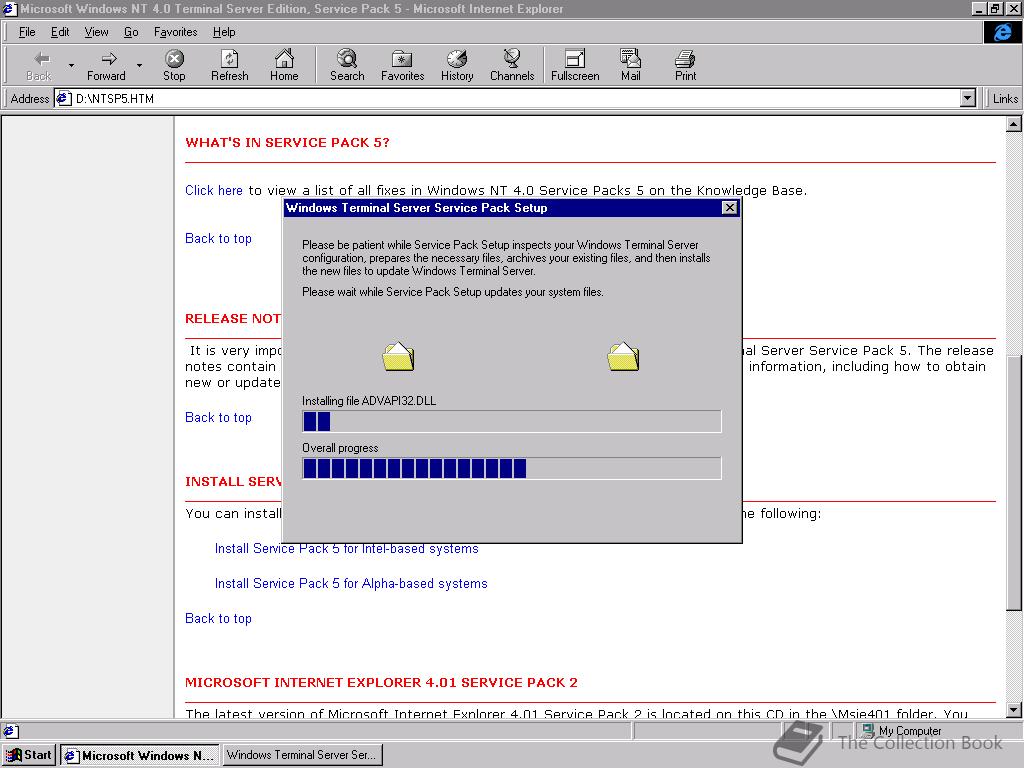Click Install Service Pack 5 for Intel-based systems

347,549
